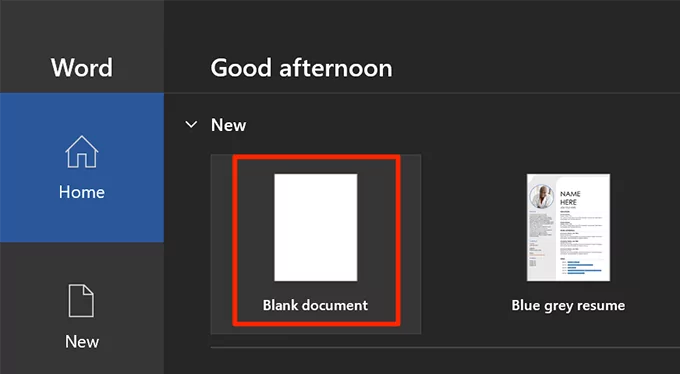The image size is (680, 374).
Task: Click the 'Blue grey resume' label
Action: click(x=568, y=305)
